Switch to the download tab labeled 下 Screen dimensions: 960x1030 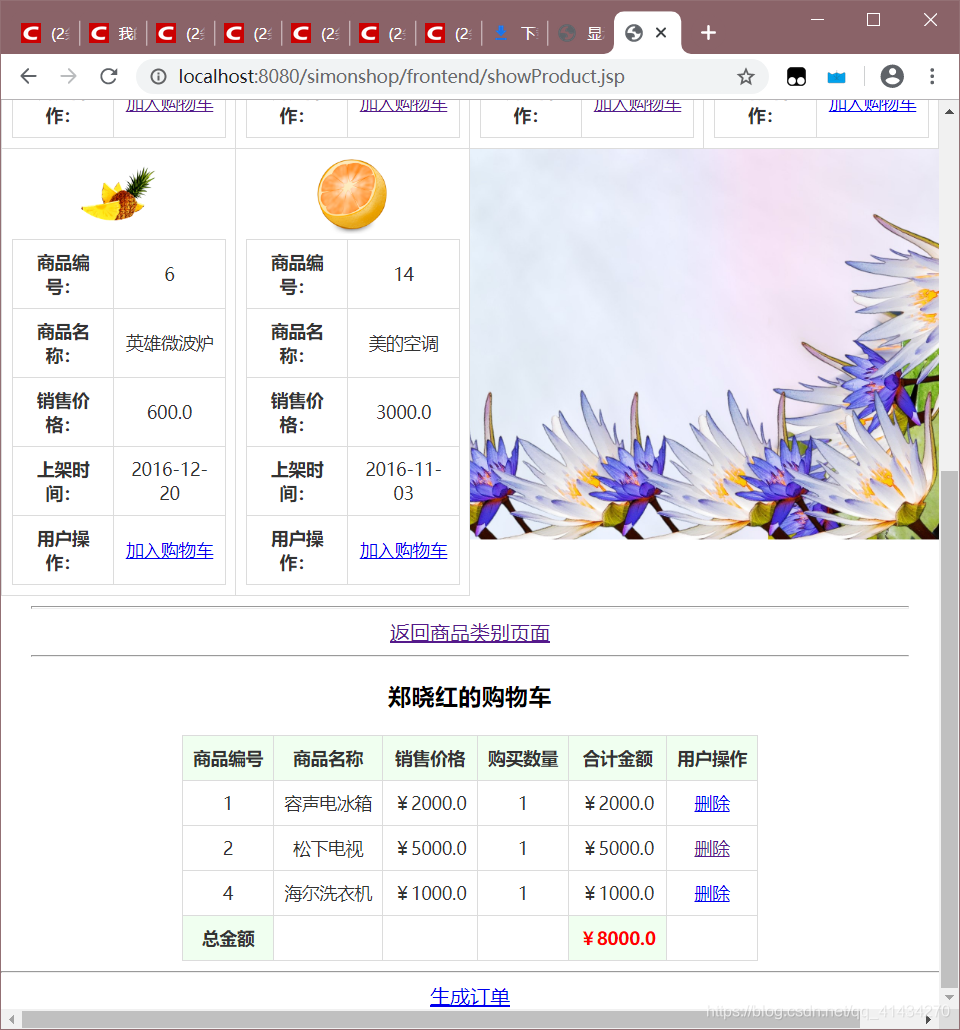(x=516, y=34)
